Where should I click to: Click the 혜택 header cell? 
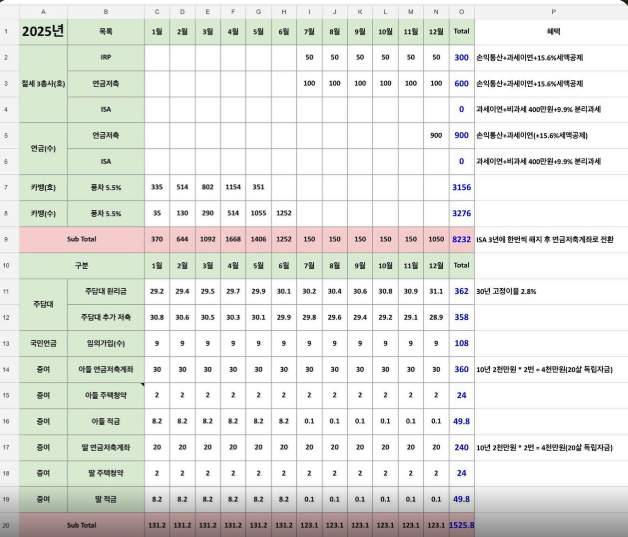(x=554, y=31)
